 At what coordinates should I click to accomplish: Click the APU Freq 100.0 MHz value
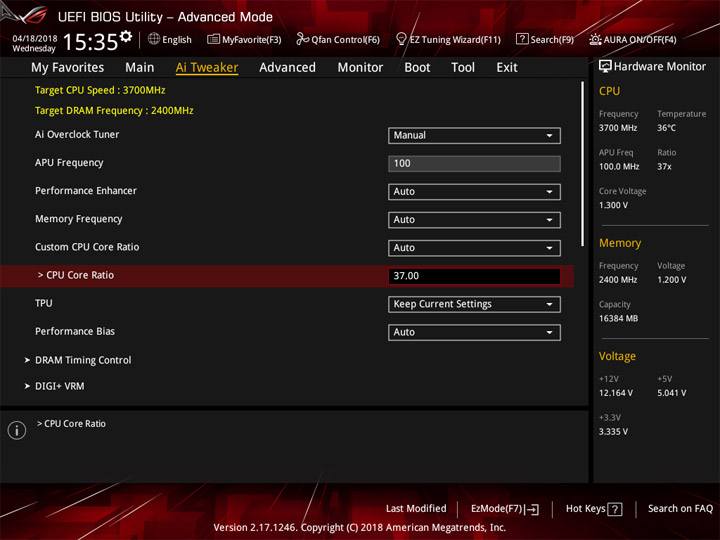[619, 167]
